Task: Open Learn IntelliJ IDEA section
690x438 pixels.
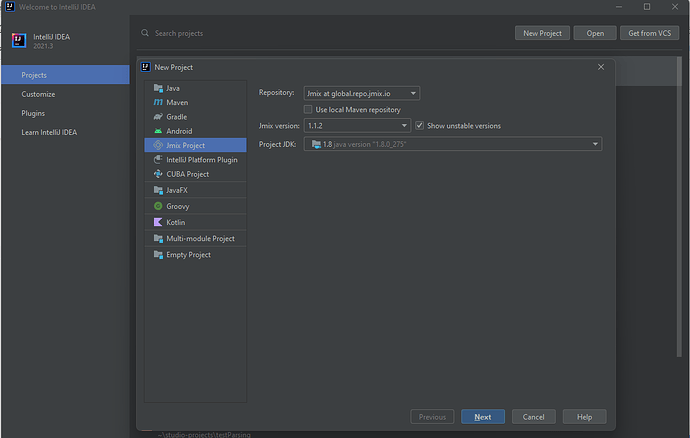Action: (66, 132)
